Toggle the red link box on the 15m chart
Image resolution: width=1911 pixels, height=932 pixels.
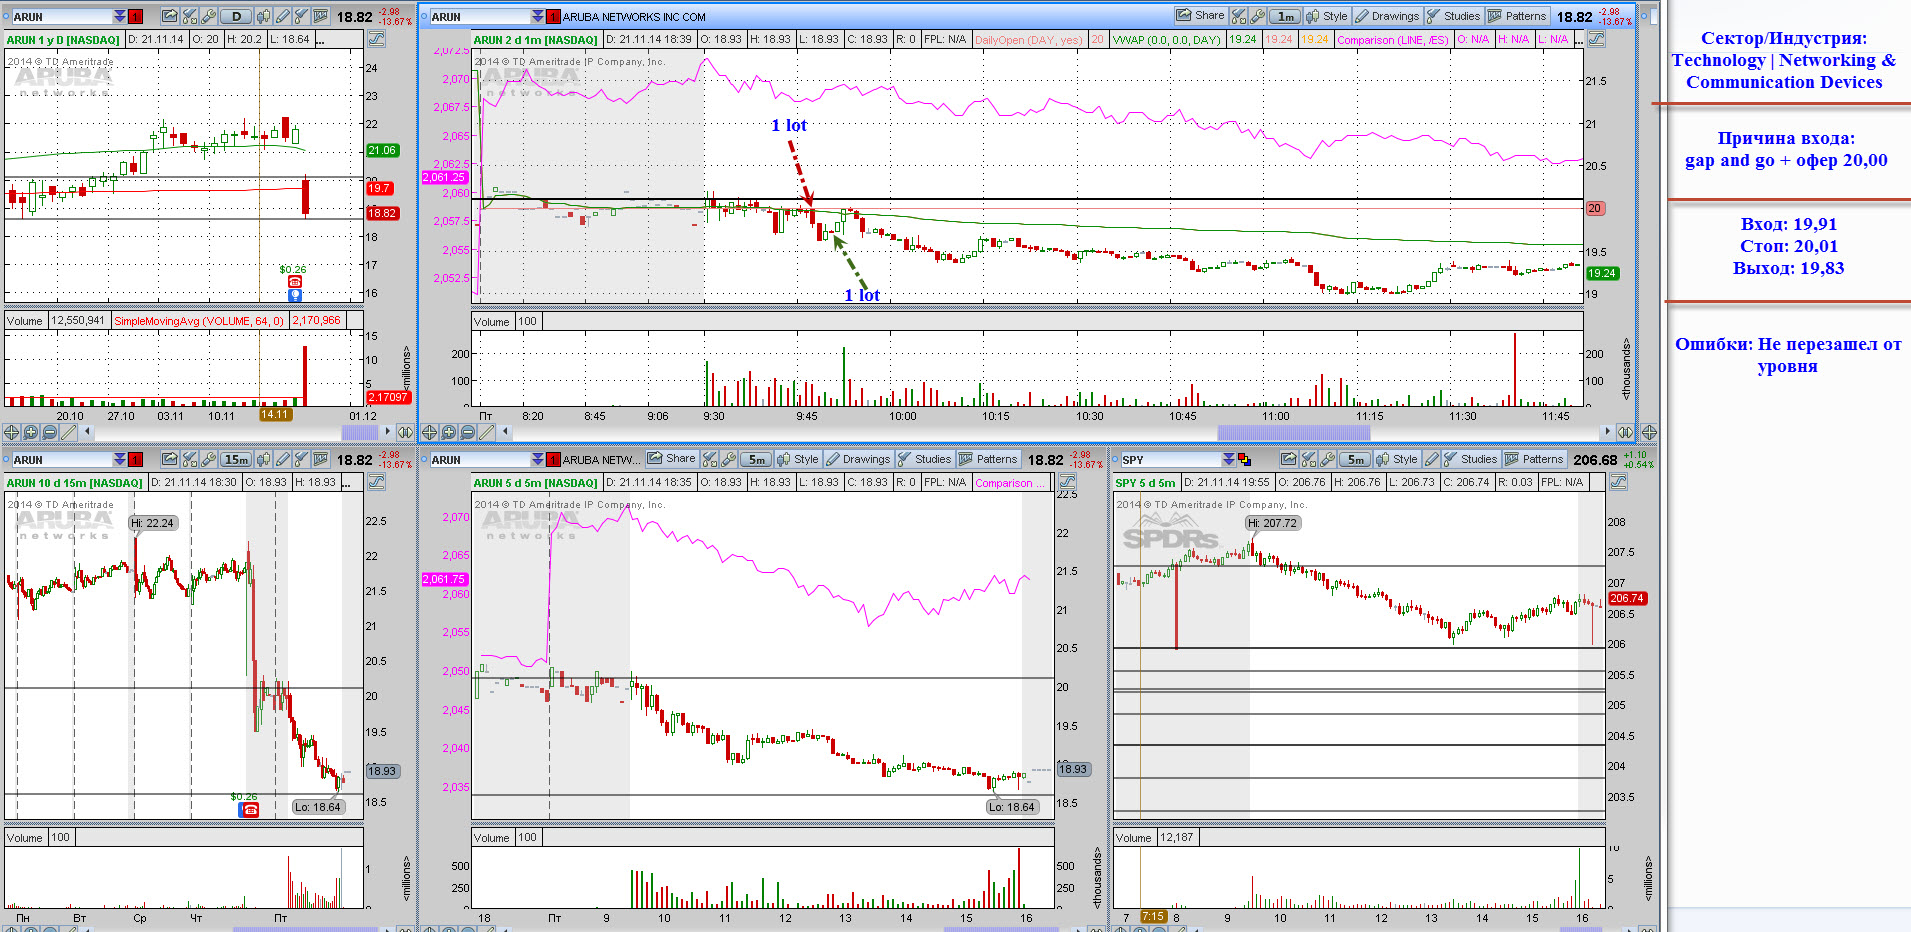click(x=136, y=459)
